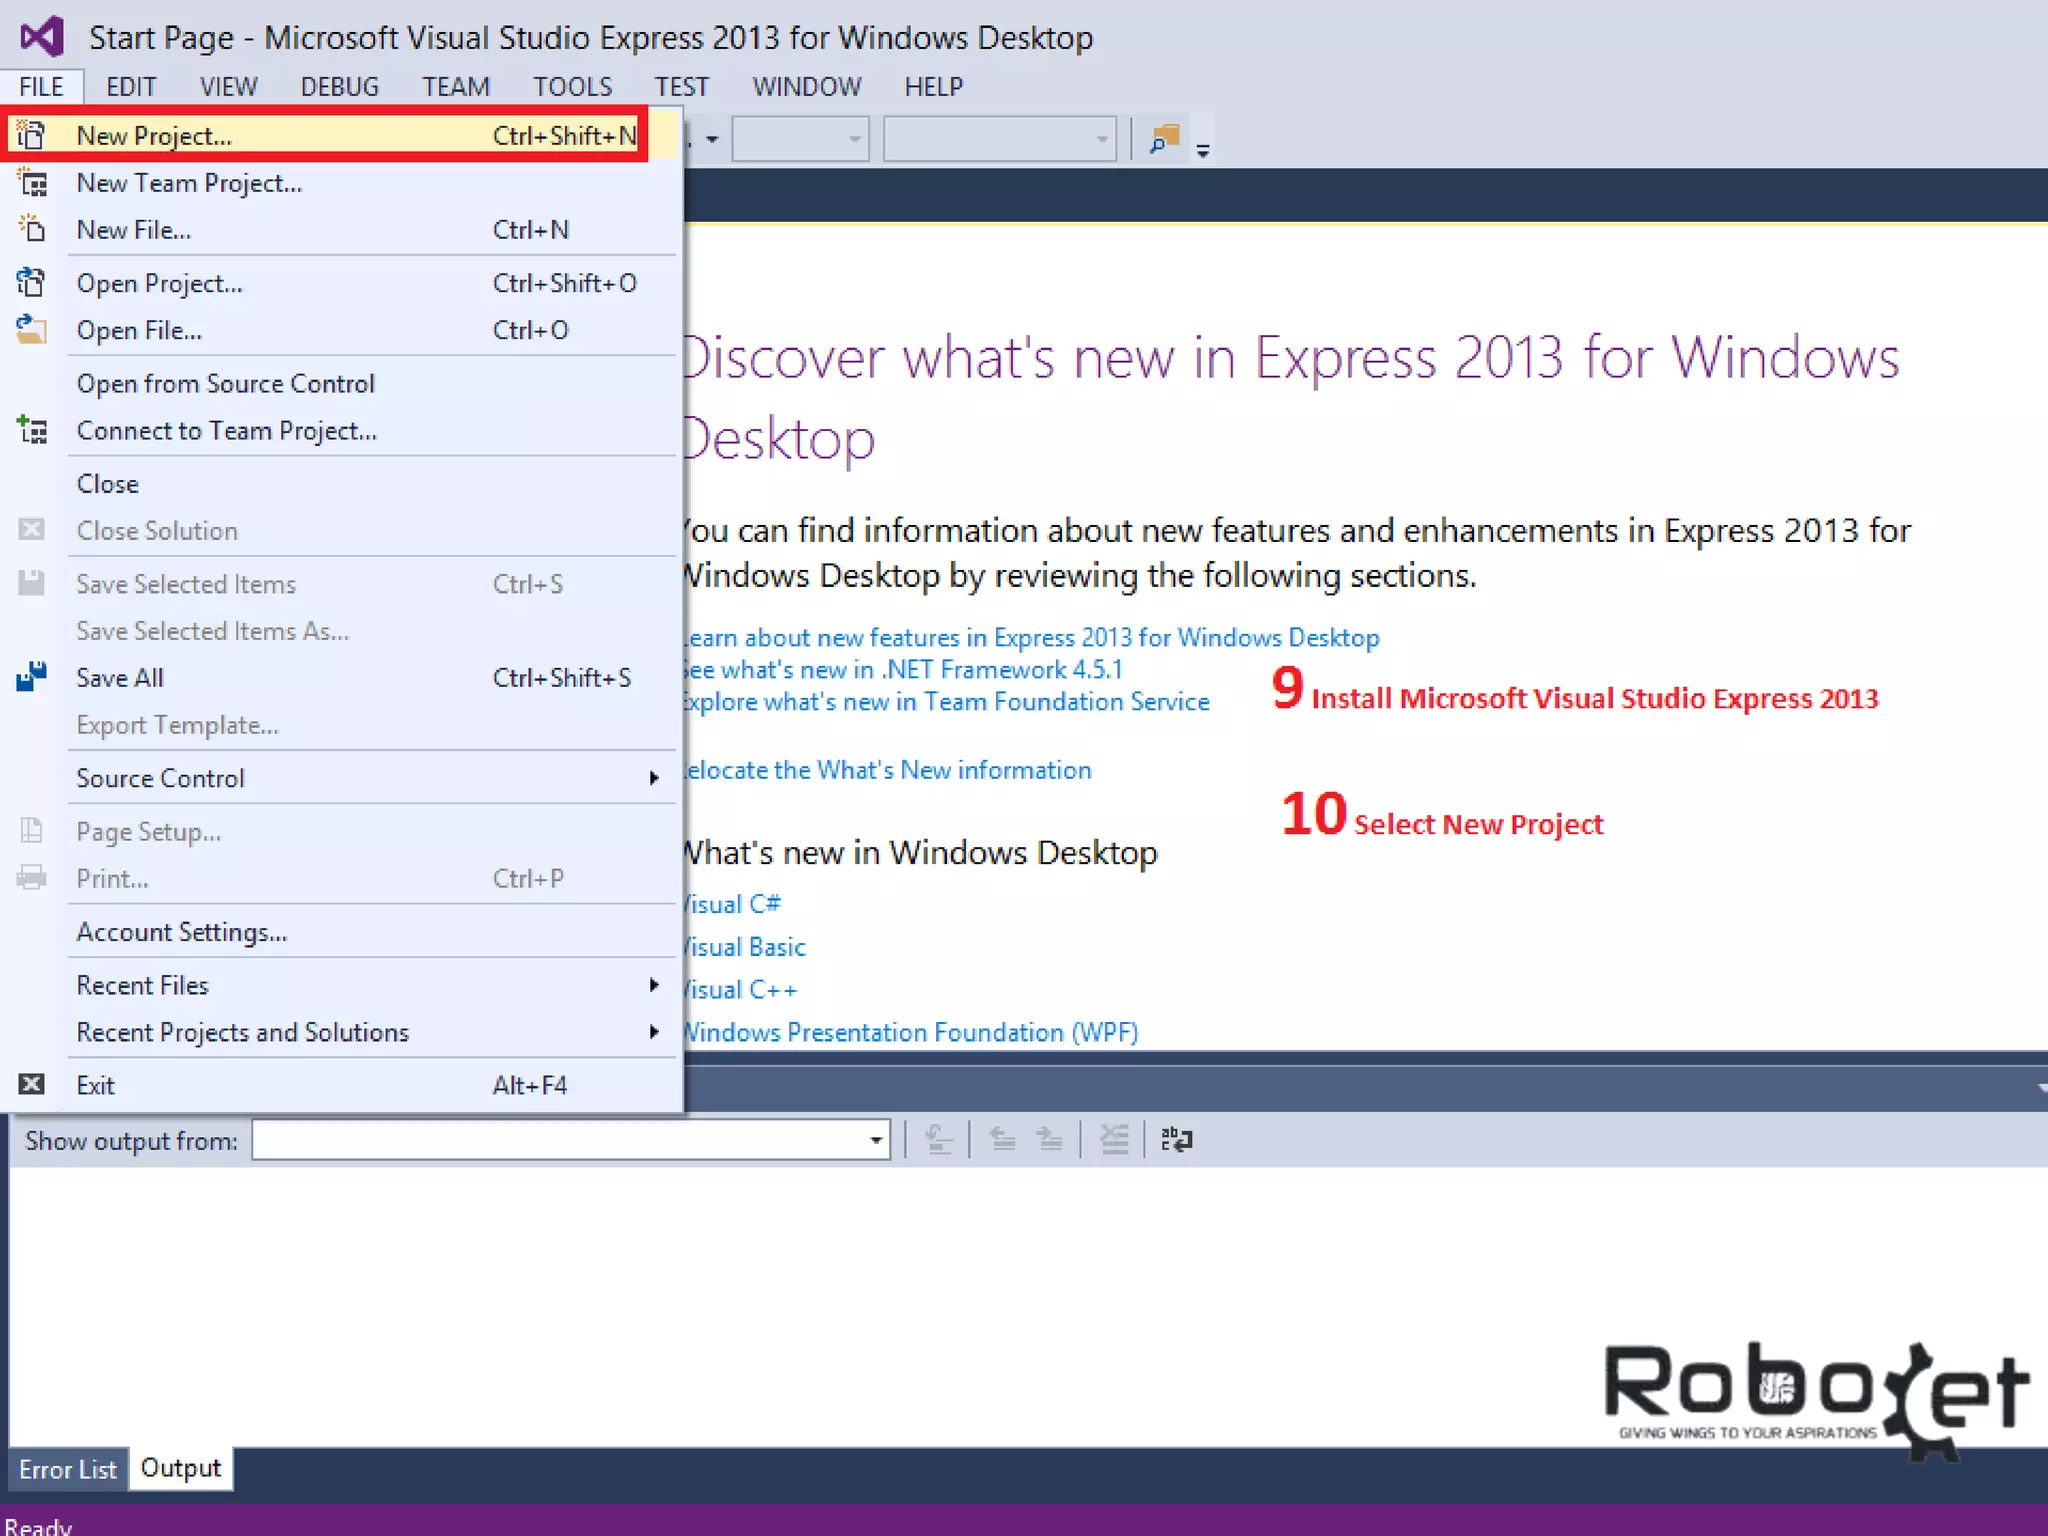Open toolbar overflow options arrow
Image resolution: width=2048 pixels, height=1536 pixels.
[1203, 150]
